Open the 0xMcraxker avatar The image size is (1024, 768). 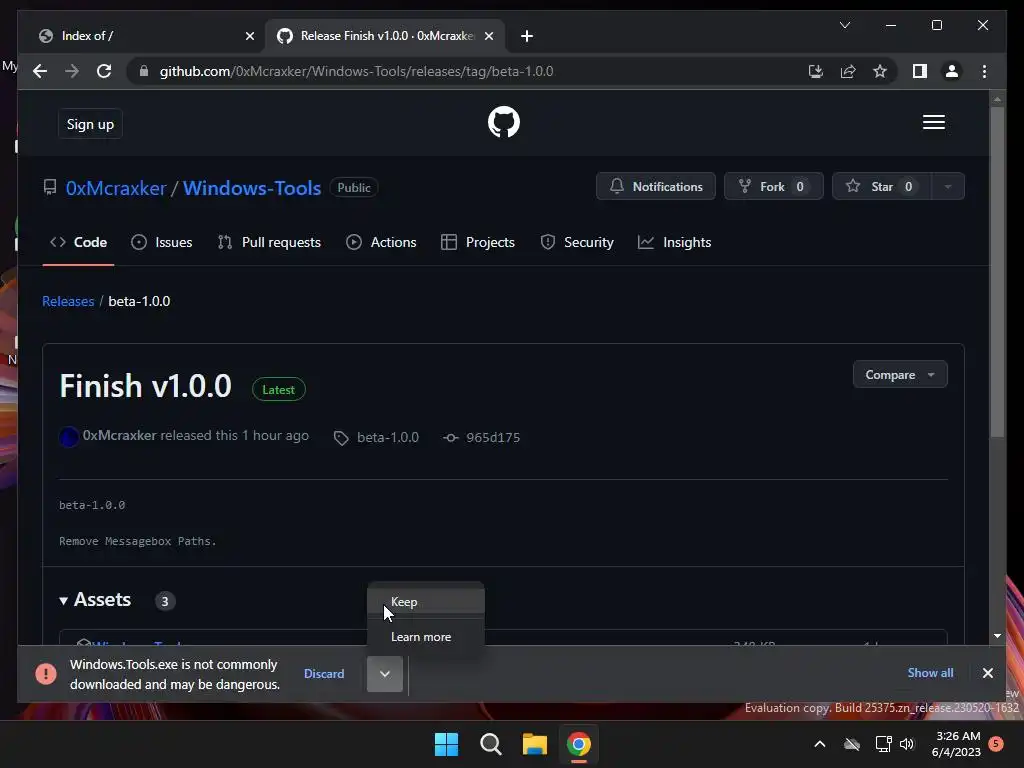tap(69, 436)
